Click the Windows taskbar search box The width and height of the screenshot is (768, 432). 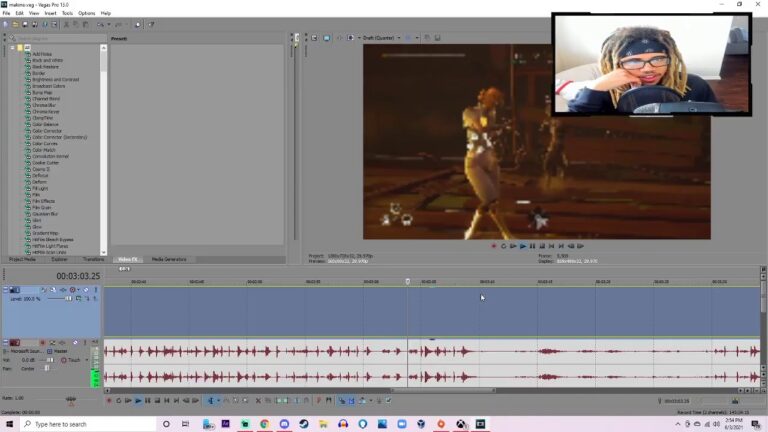(x=85, y=424)
